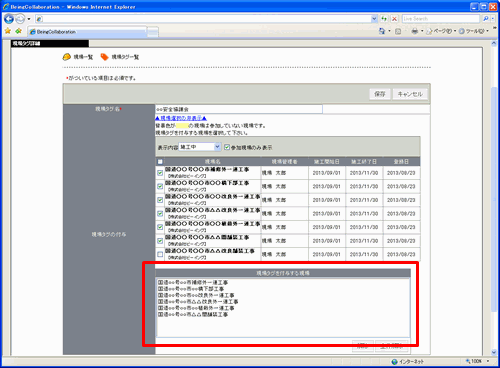The height and width of the screenshot is (368, 500).
Task: Open the recent pages dropdown arrow
Action: pos(29,19)
